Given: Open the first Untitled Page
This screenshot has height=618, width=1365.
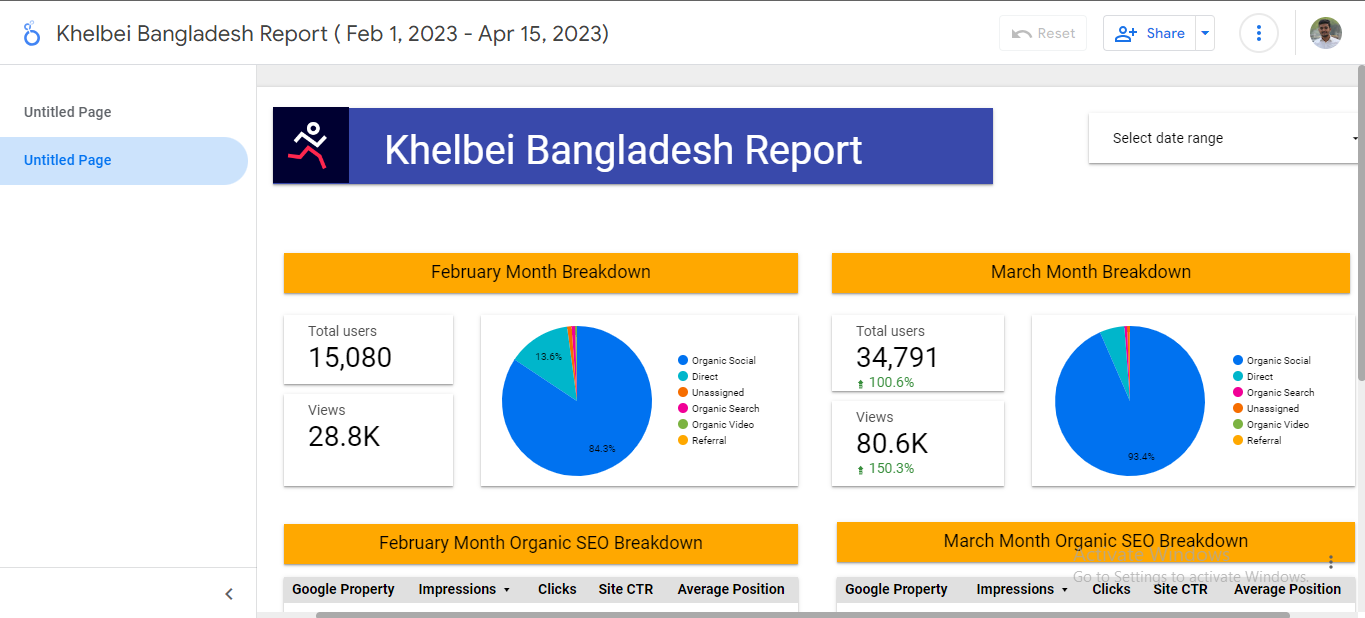Looking at the screenshot, I should tap(68, 112).
